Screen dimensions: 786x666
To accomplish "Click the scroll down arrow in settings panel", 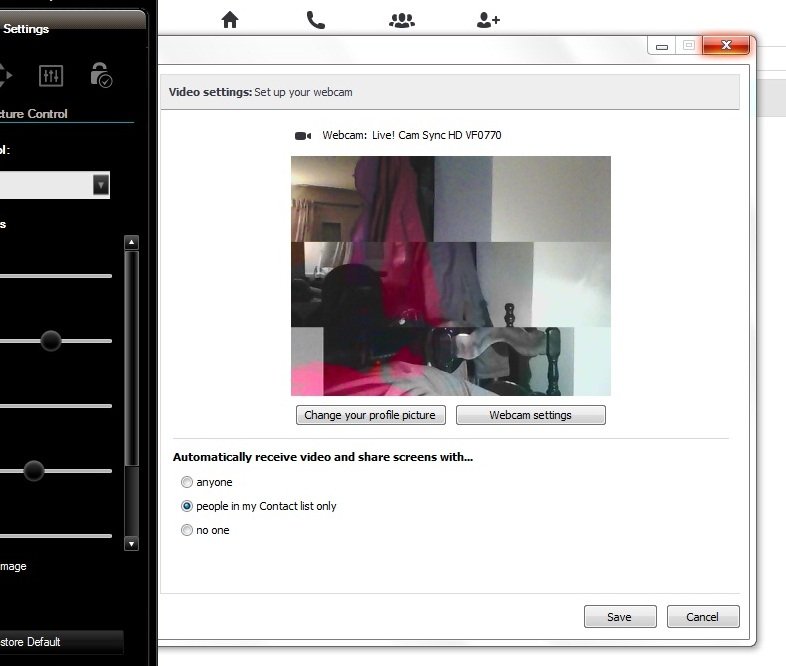I will pyautogui.click(x=131, y=544).
